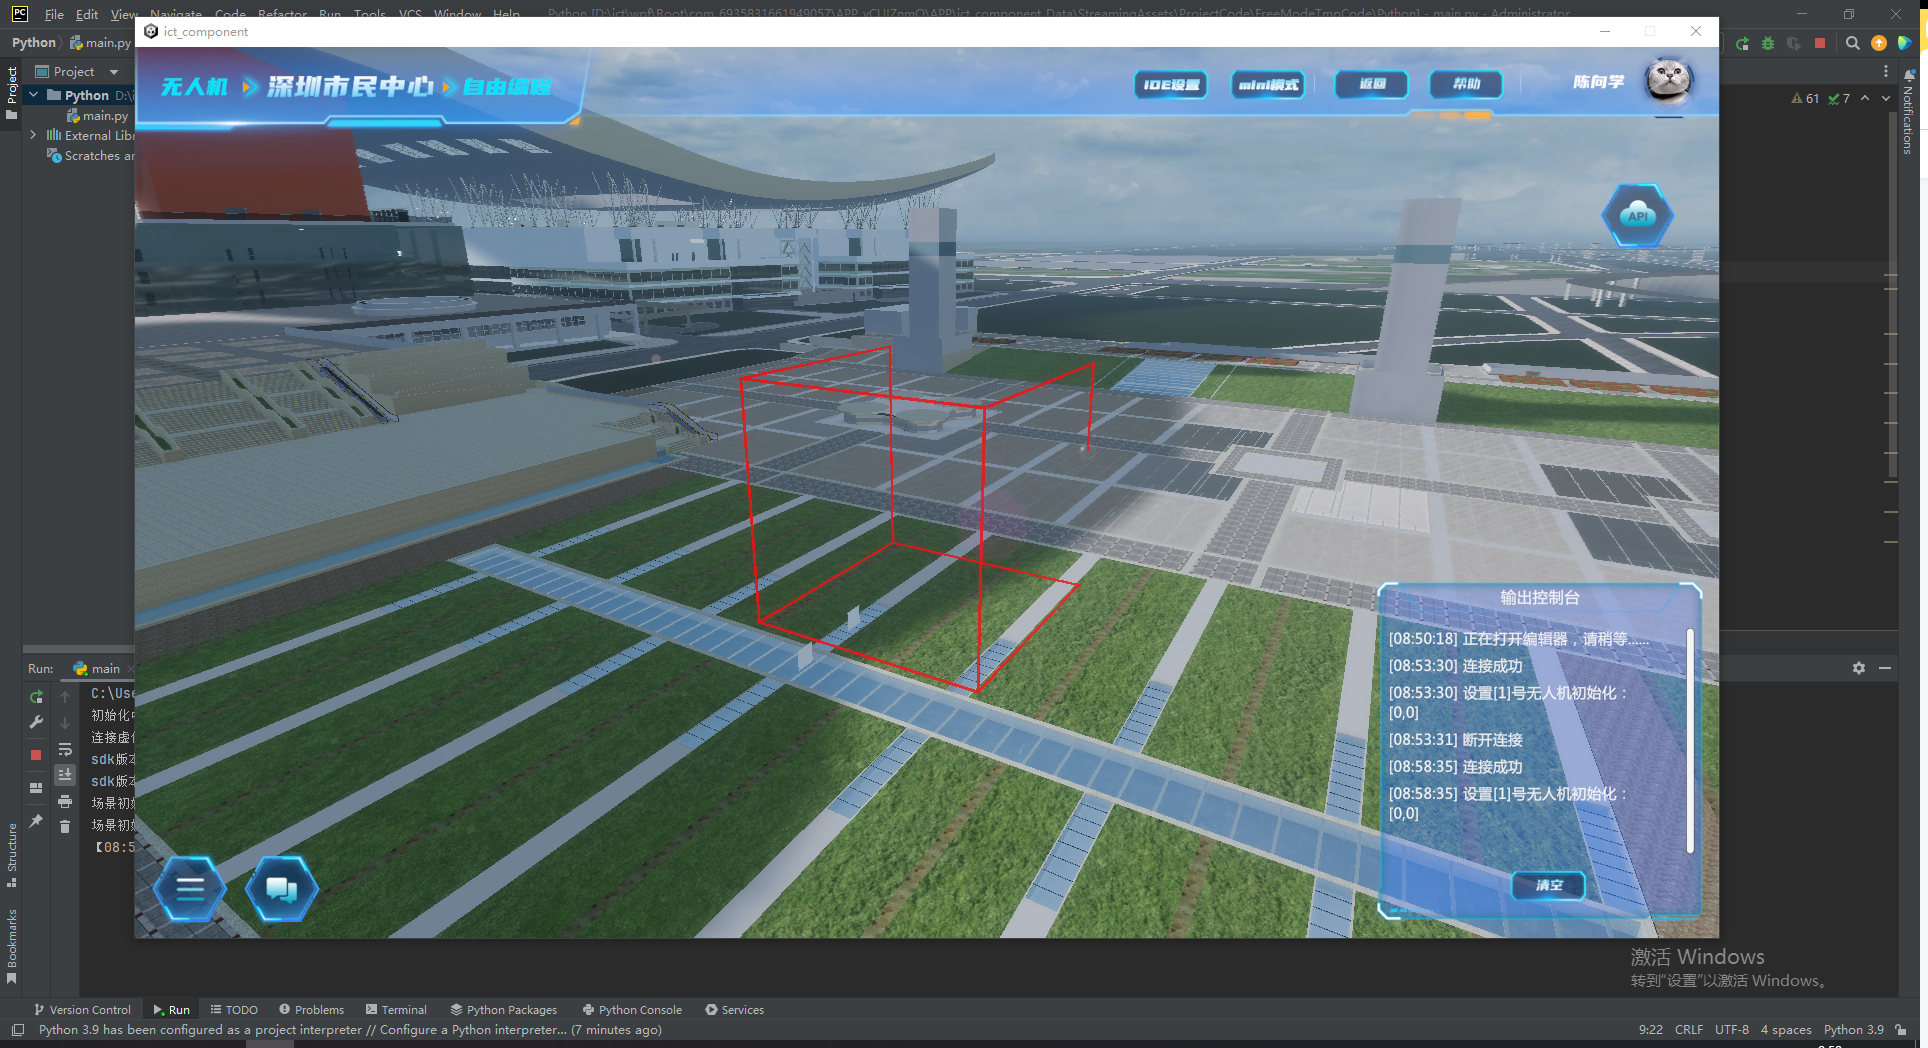Screen dimensions: 1928x1048
Task: Expand External Libraries tree node
Action: [x=34, y=135]
